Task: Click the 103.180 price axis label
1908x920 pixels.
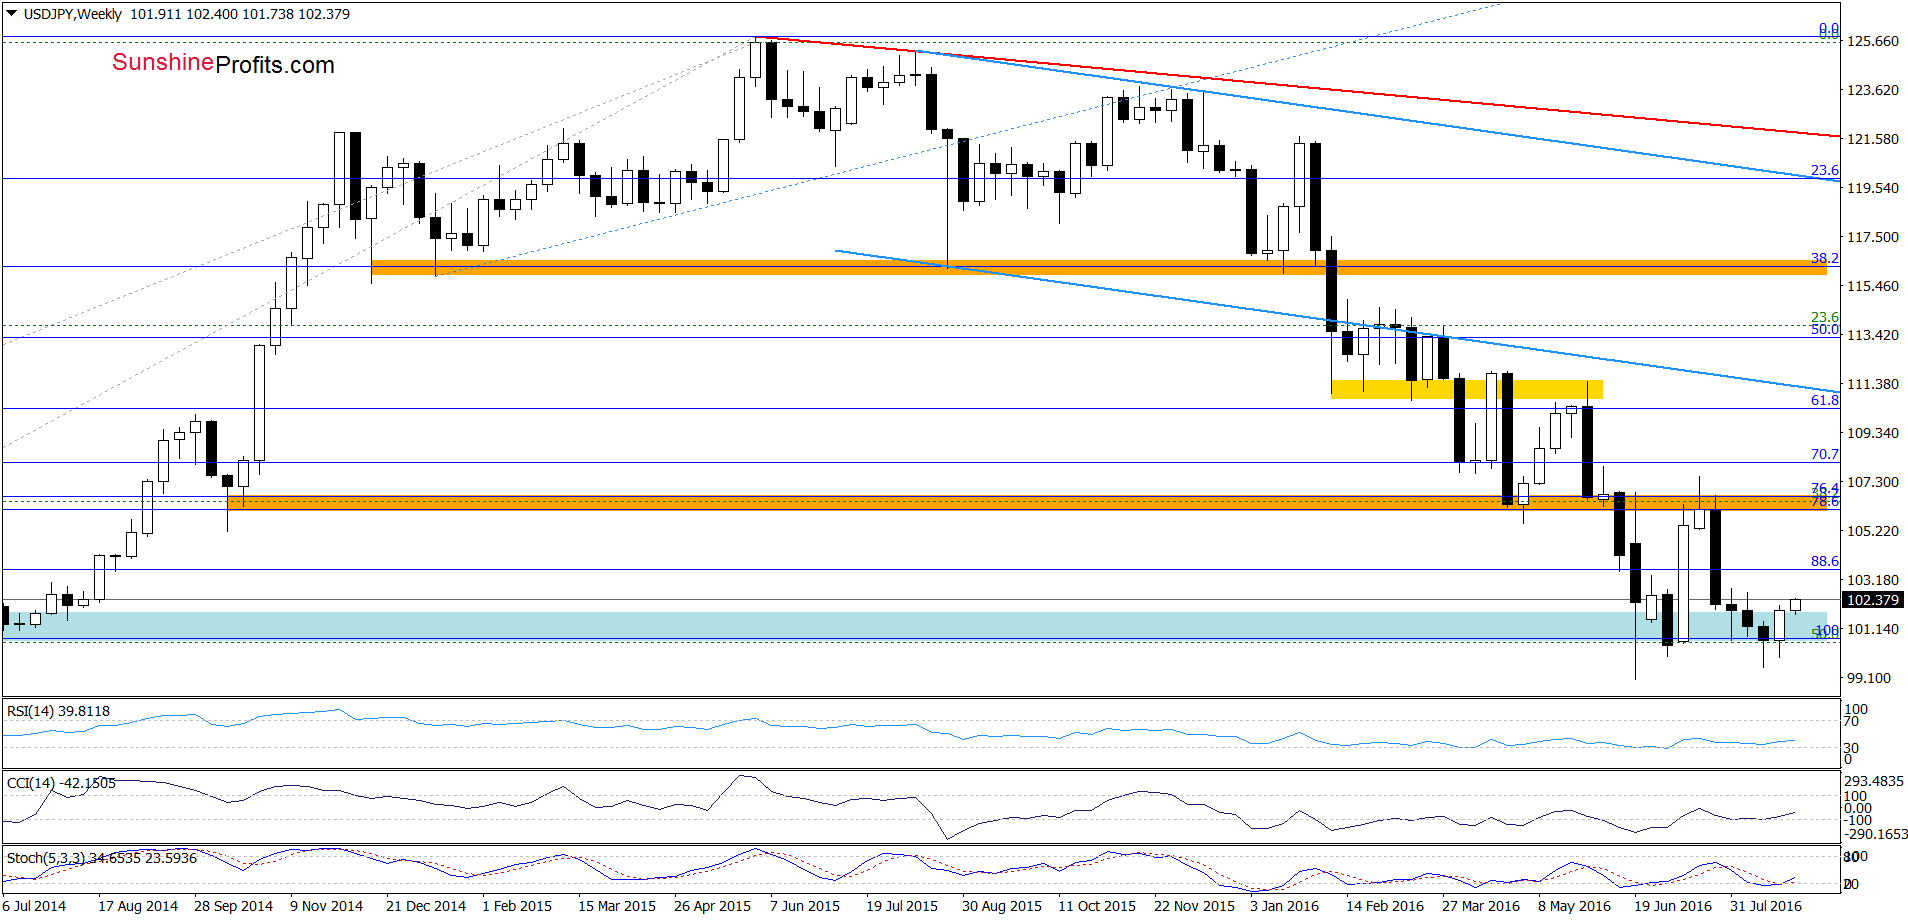Action: (x=1873, y=580)
